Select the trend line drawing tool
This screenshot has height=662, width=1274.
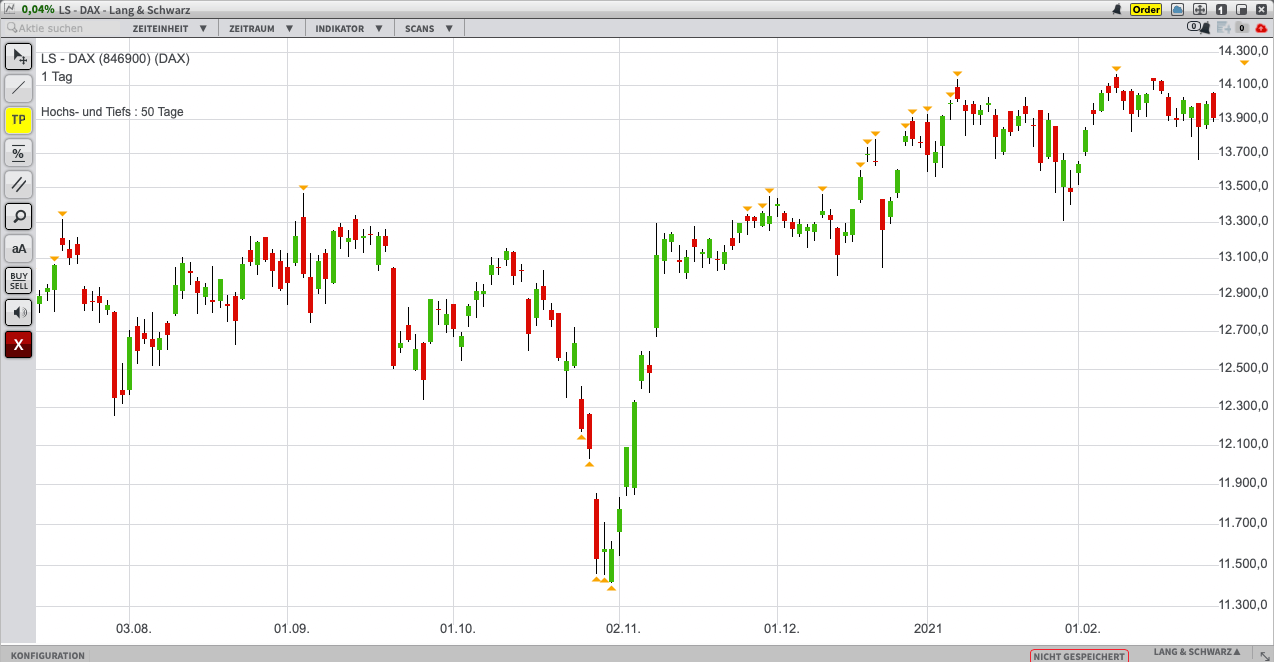point(19,89)
